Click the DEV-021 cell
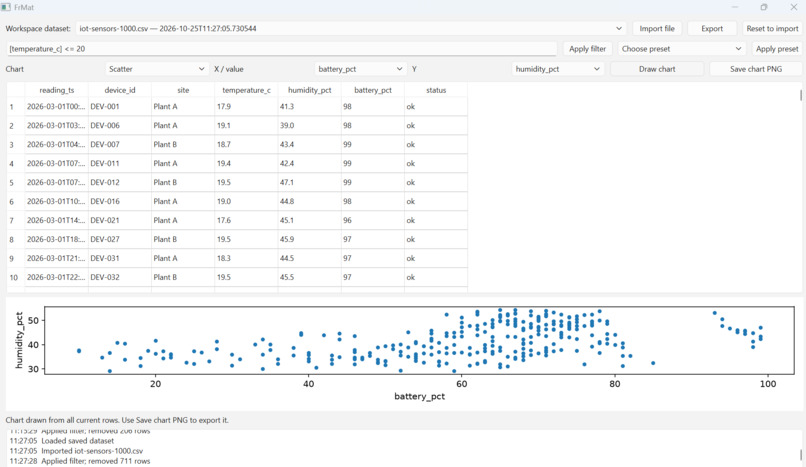This screenshot has height=467, width=806. pos(120,220)
